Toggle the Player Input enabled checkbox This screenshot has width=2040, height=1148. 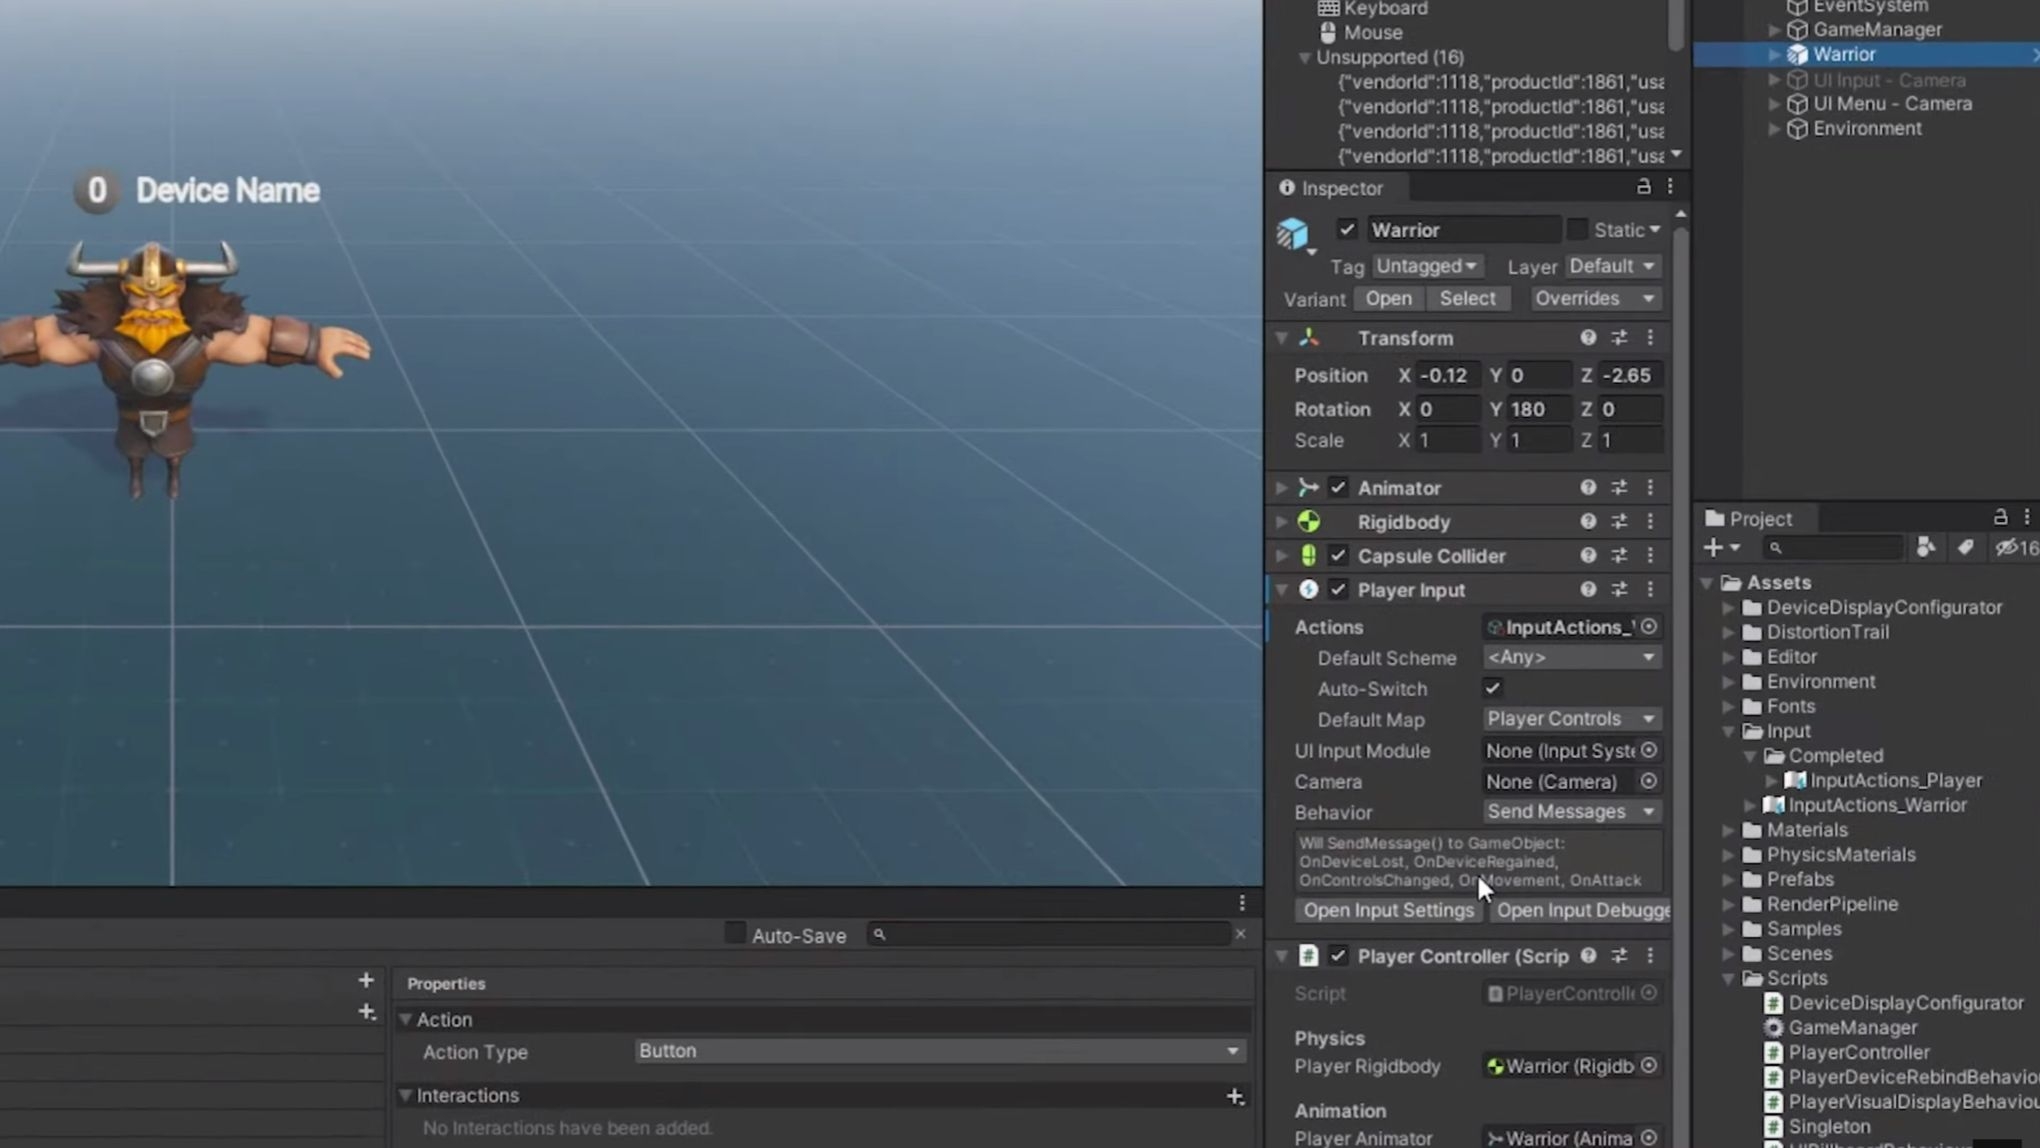pyautogui.click(x=1338, y=590)
